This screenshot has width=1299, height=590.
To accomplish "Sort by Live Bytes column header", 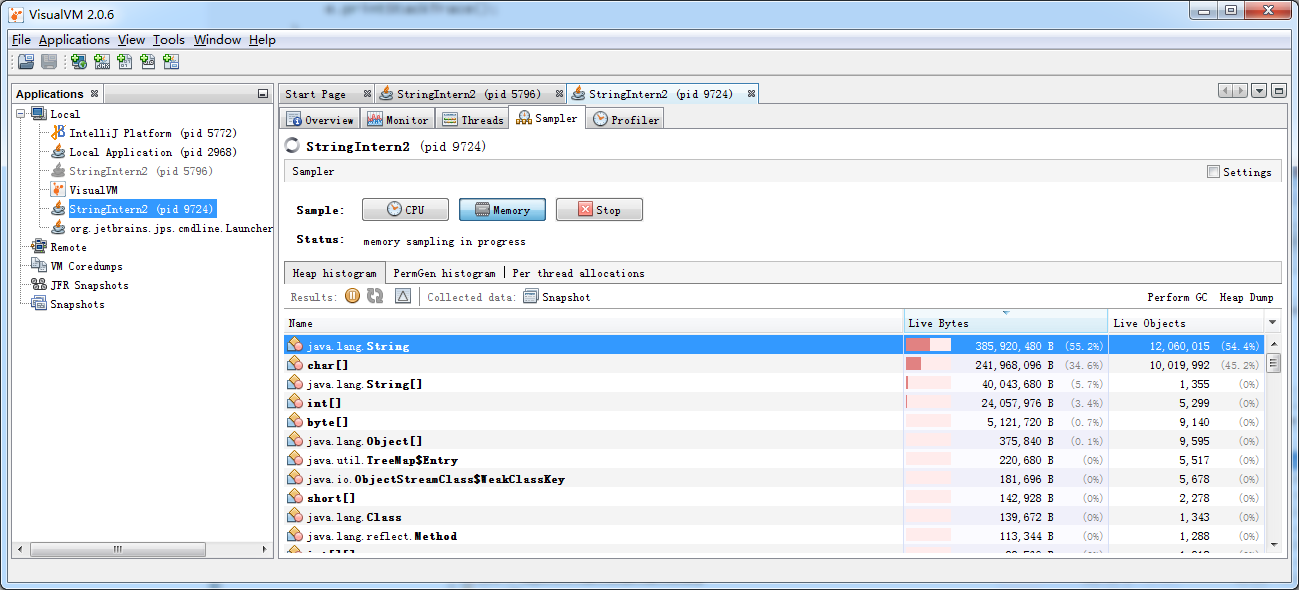I will (x=1005, y=323).
